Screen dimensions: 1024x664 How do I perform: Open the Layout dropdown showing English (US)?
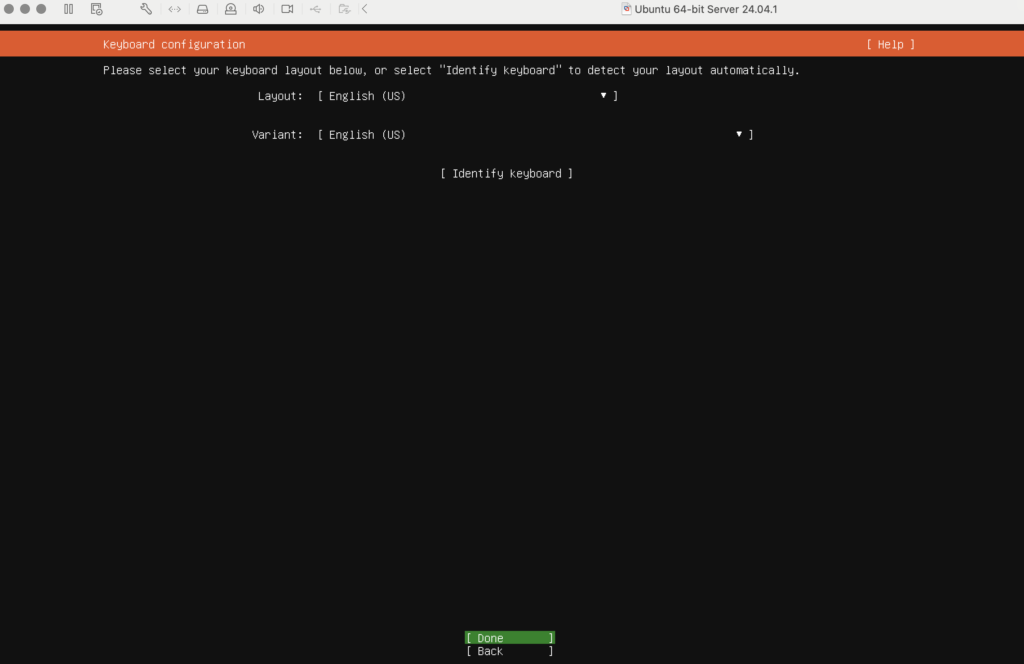[465, 95]
